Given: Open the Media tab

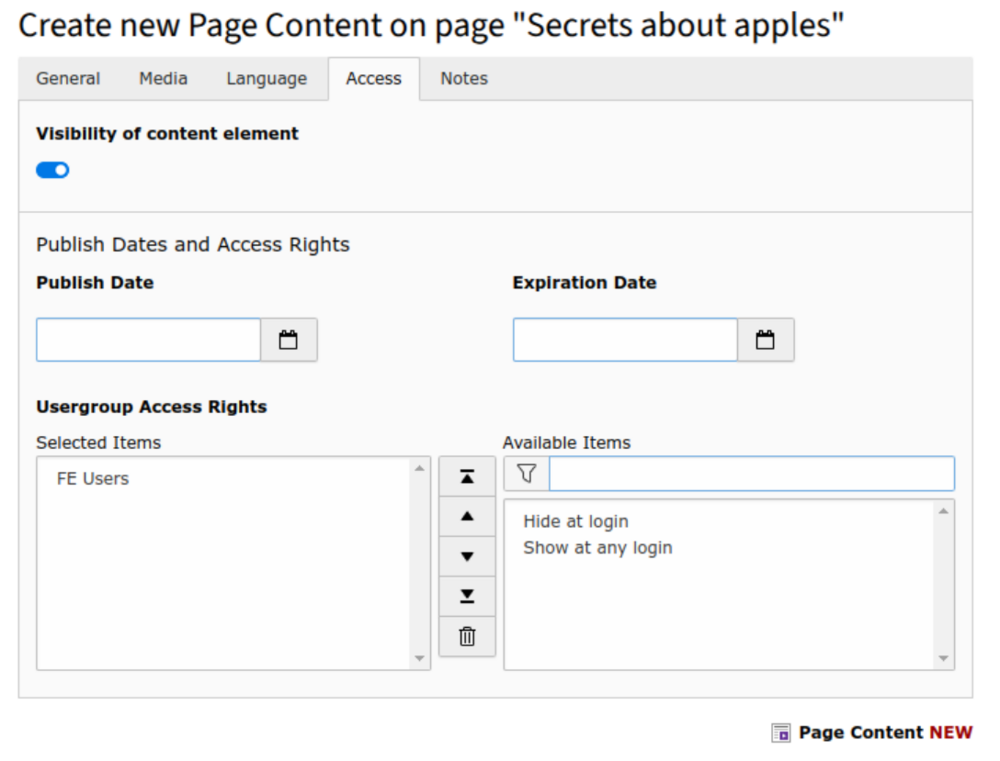Looking at the screenshot, I should [x=163, y=79].
